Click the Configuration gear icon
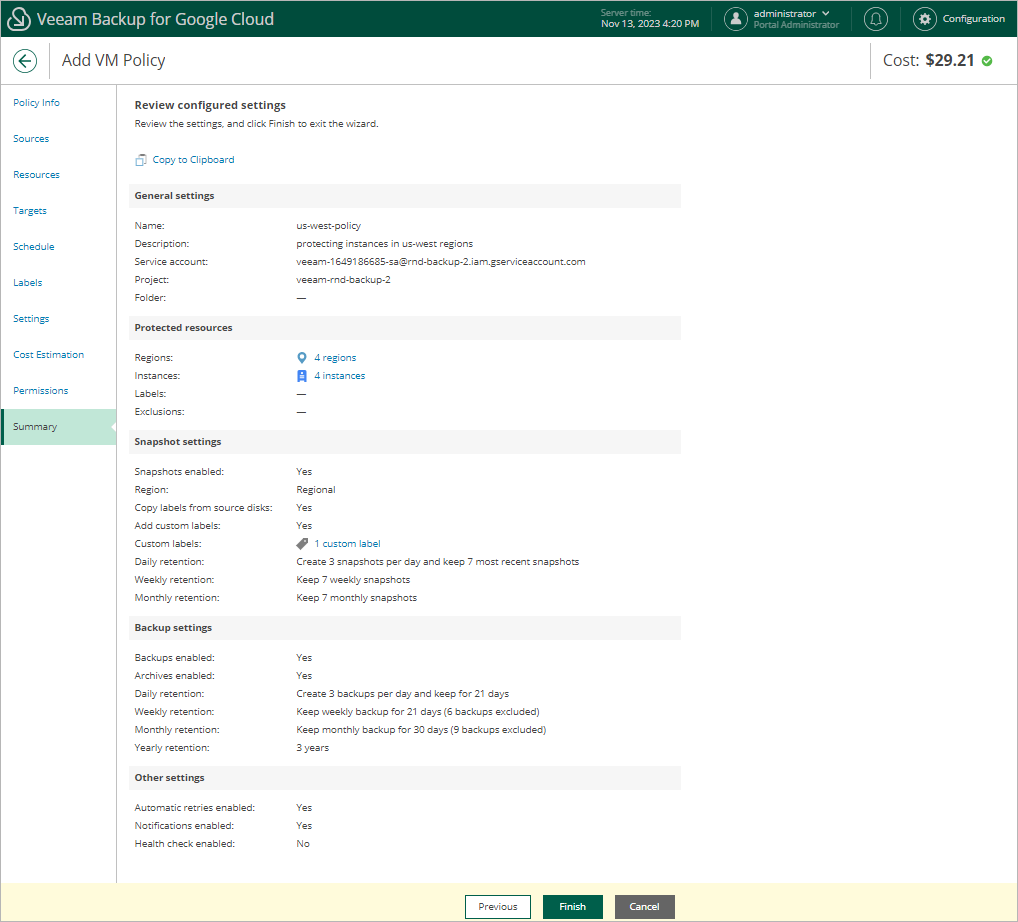This screenshot has width=1018, height=922. tap(925, 19)
